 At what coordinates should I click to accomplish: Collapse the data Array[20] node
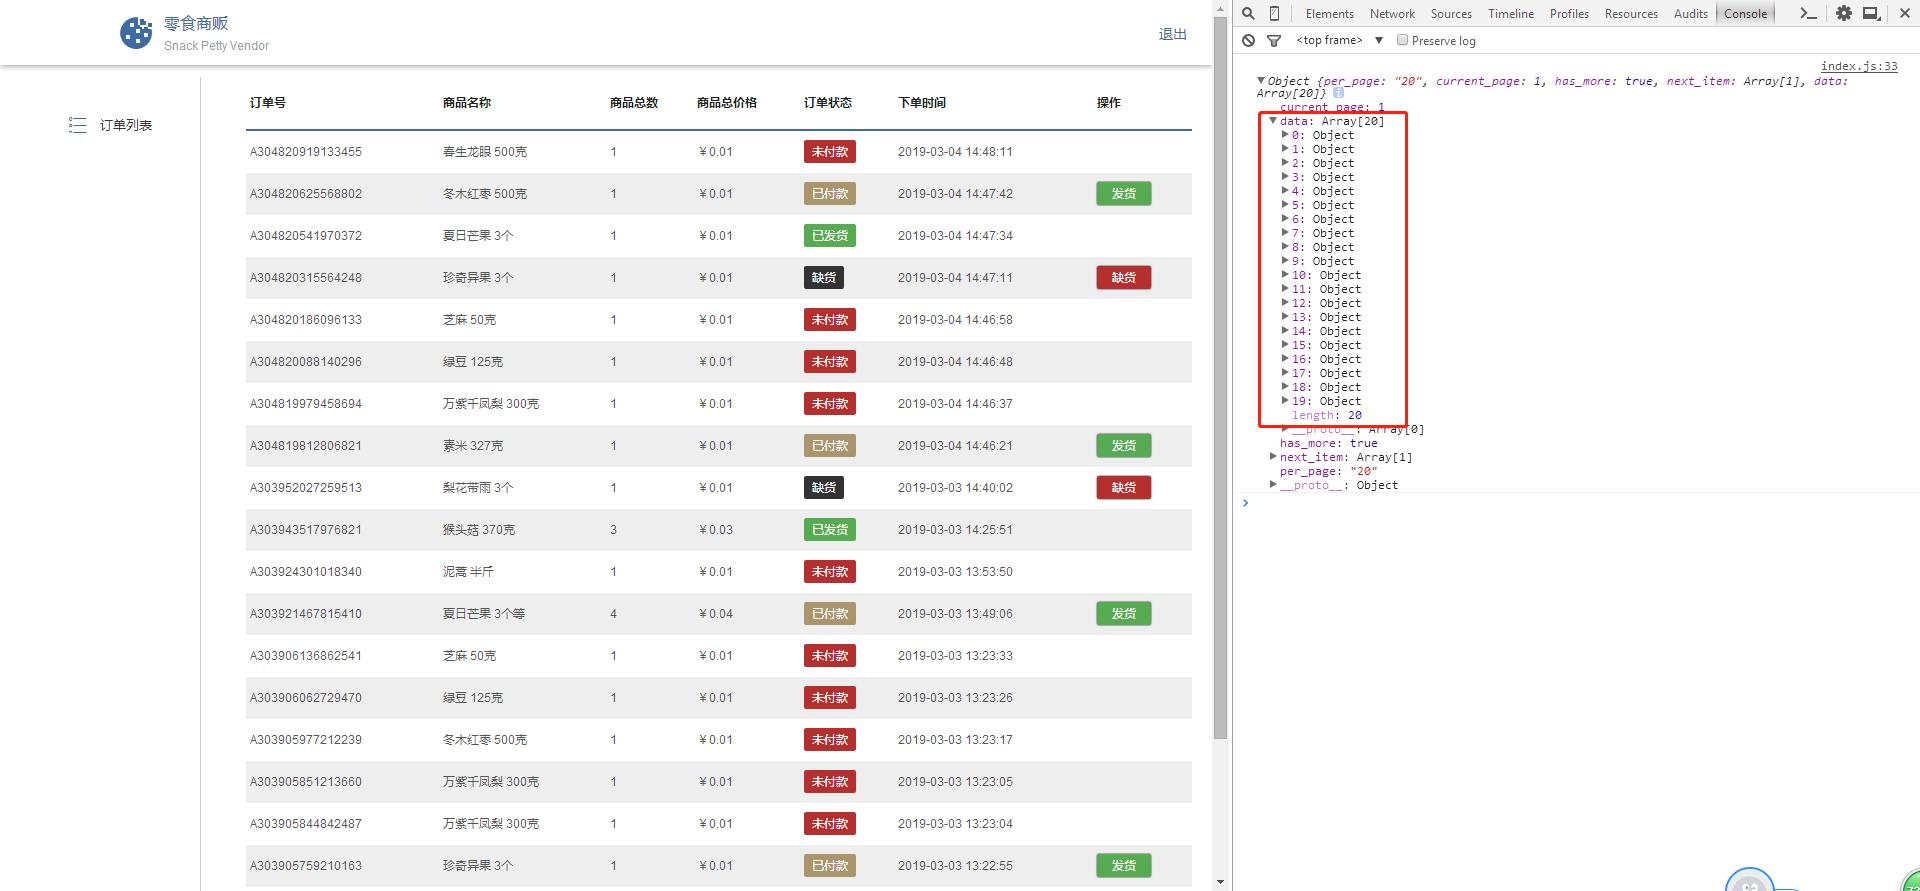coord(1273,121)
